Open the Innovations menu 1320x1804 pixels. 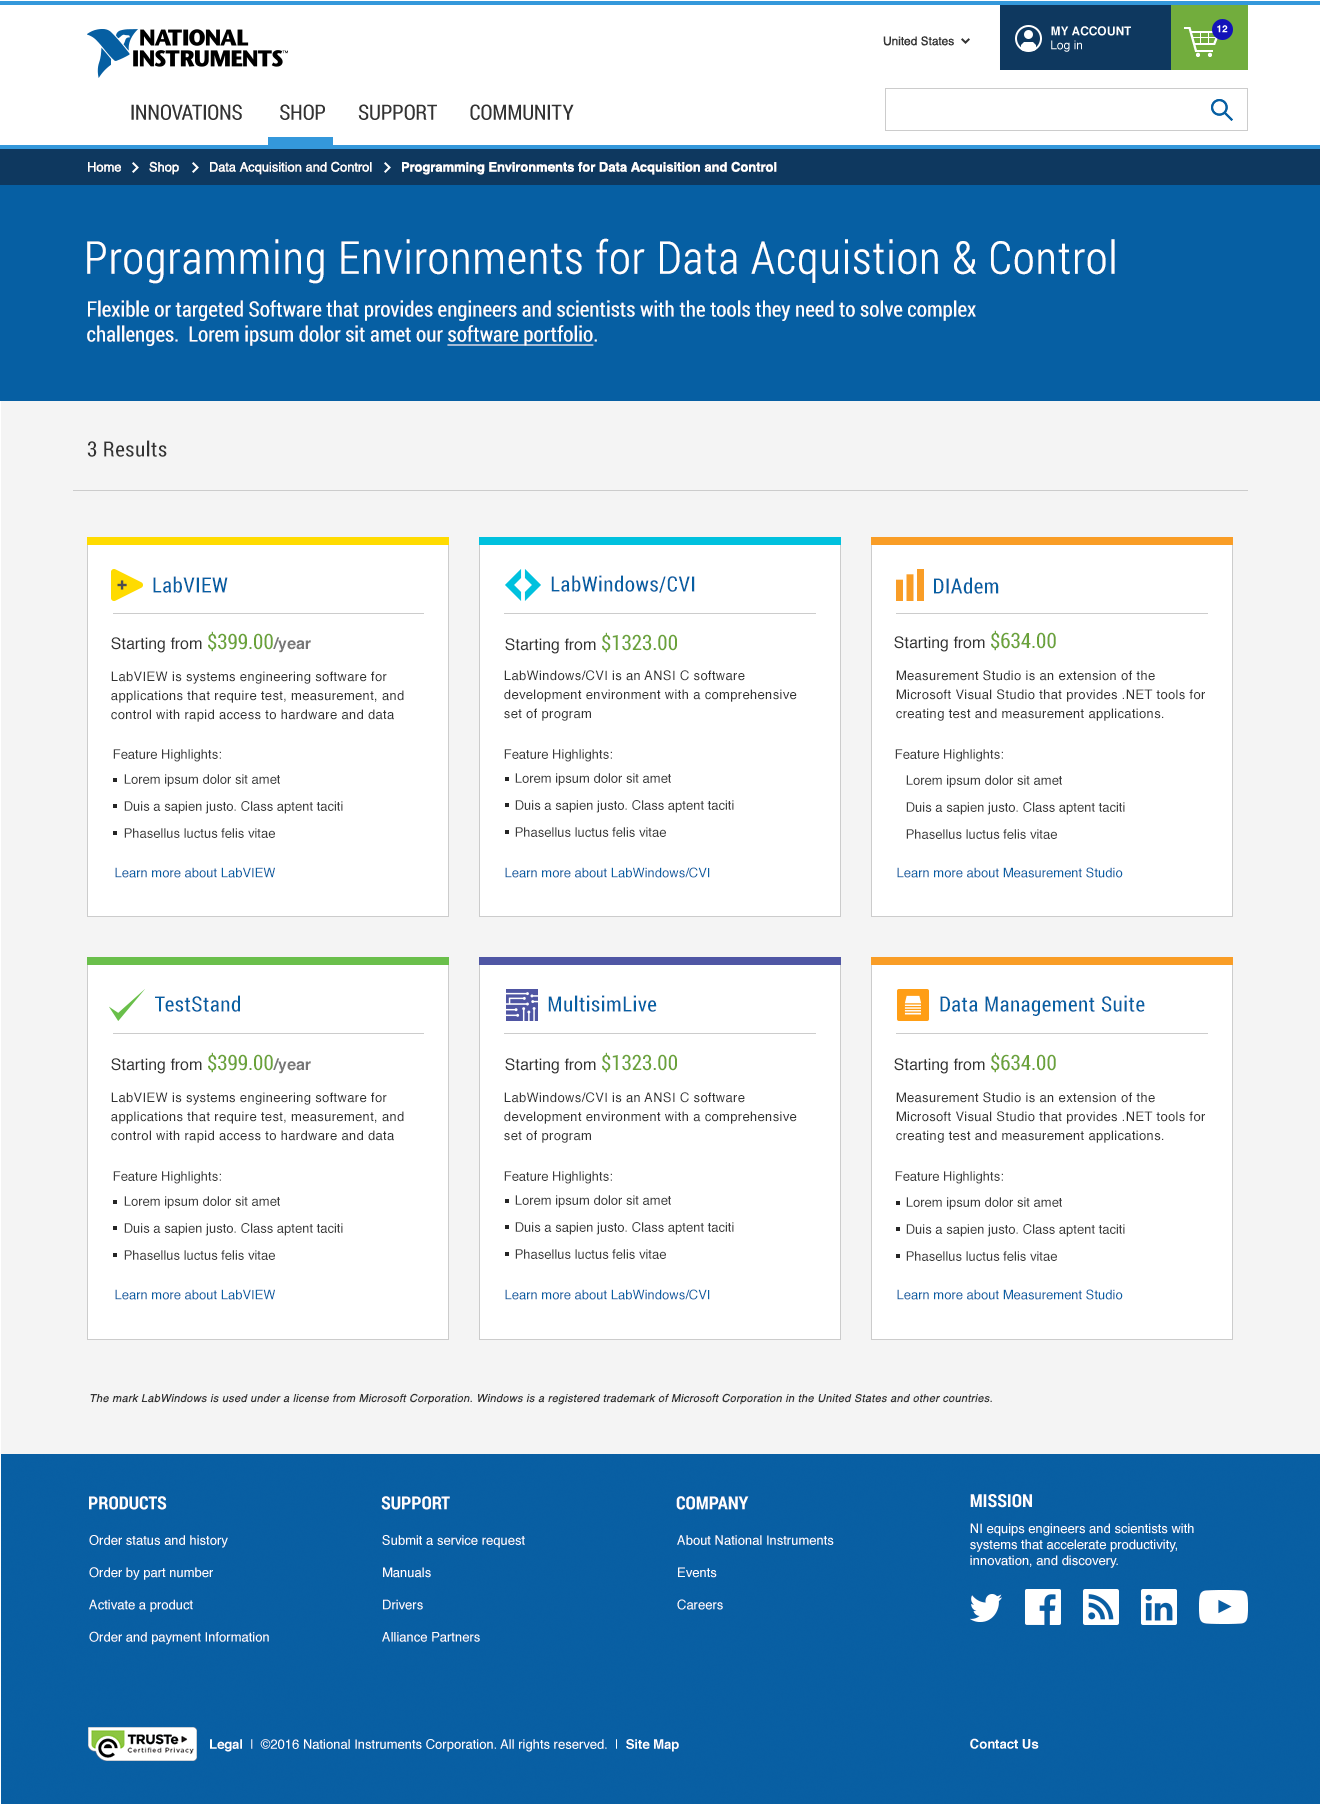click(186, 113)
